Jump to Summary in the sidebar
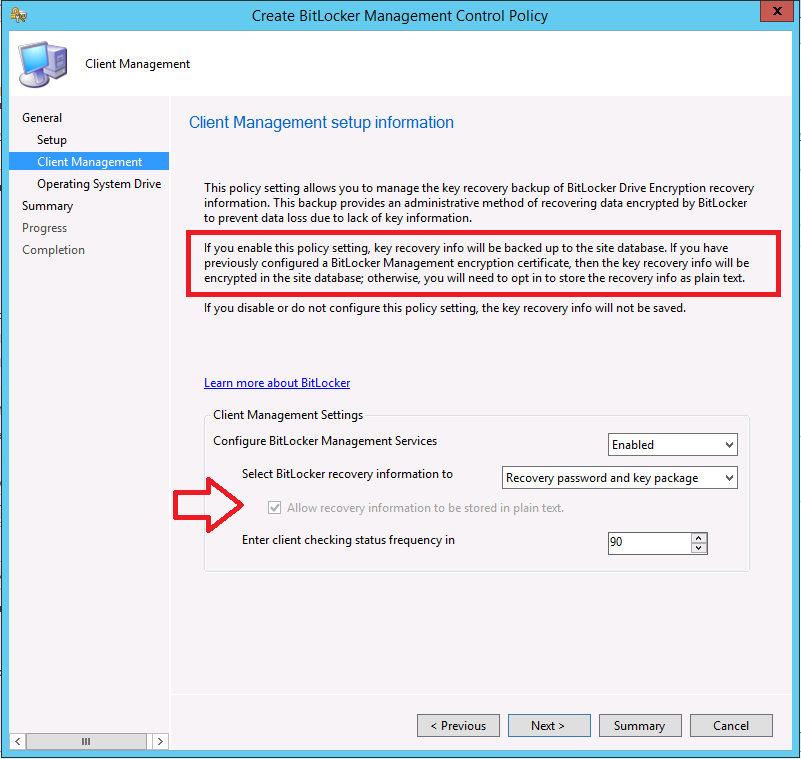Viewport: 801px width, 759px height. [48, 206]
